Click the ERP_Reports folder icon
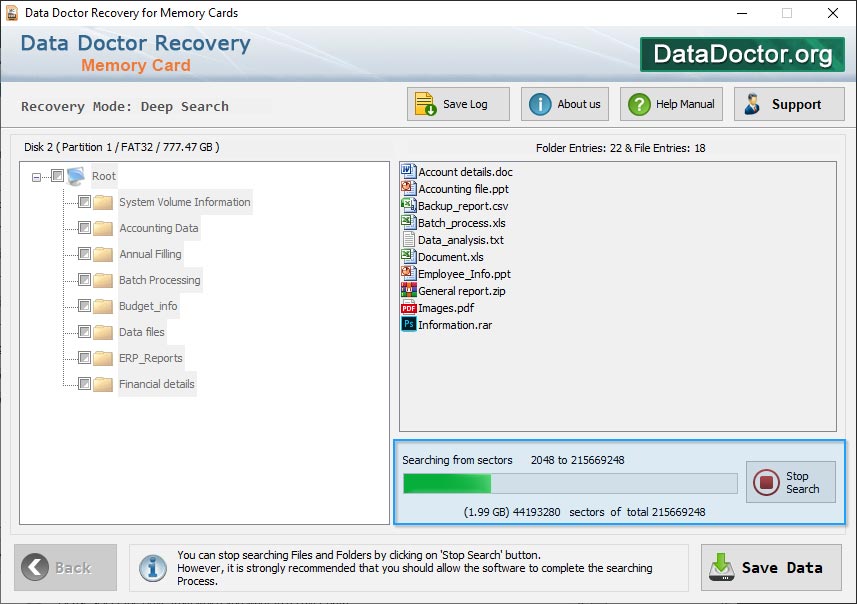This screenshot has width=857, height=604. [103, 358]
